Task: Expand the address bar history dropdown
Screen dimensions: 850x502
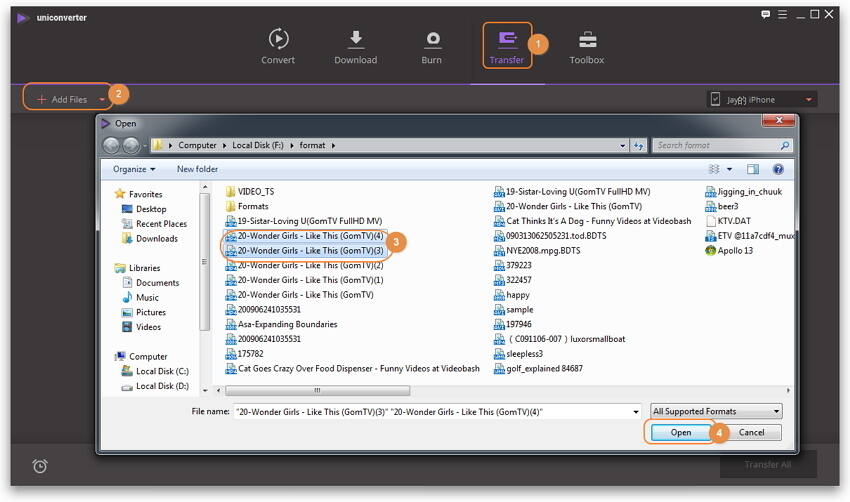Action: point(622,145)
